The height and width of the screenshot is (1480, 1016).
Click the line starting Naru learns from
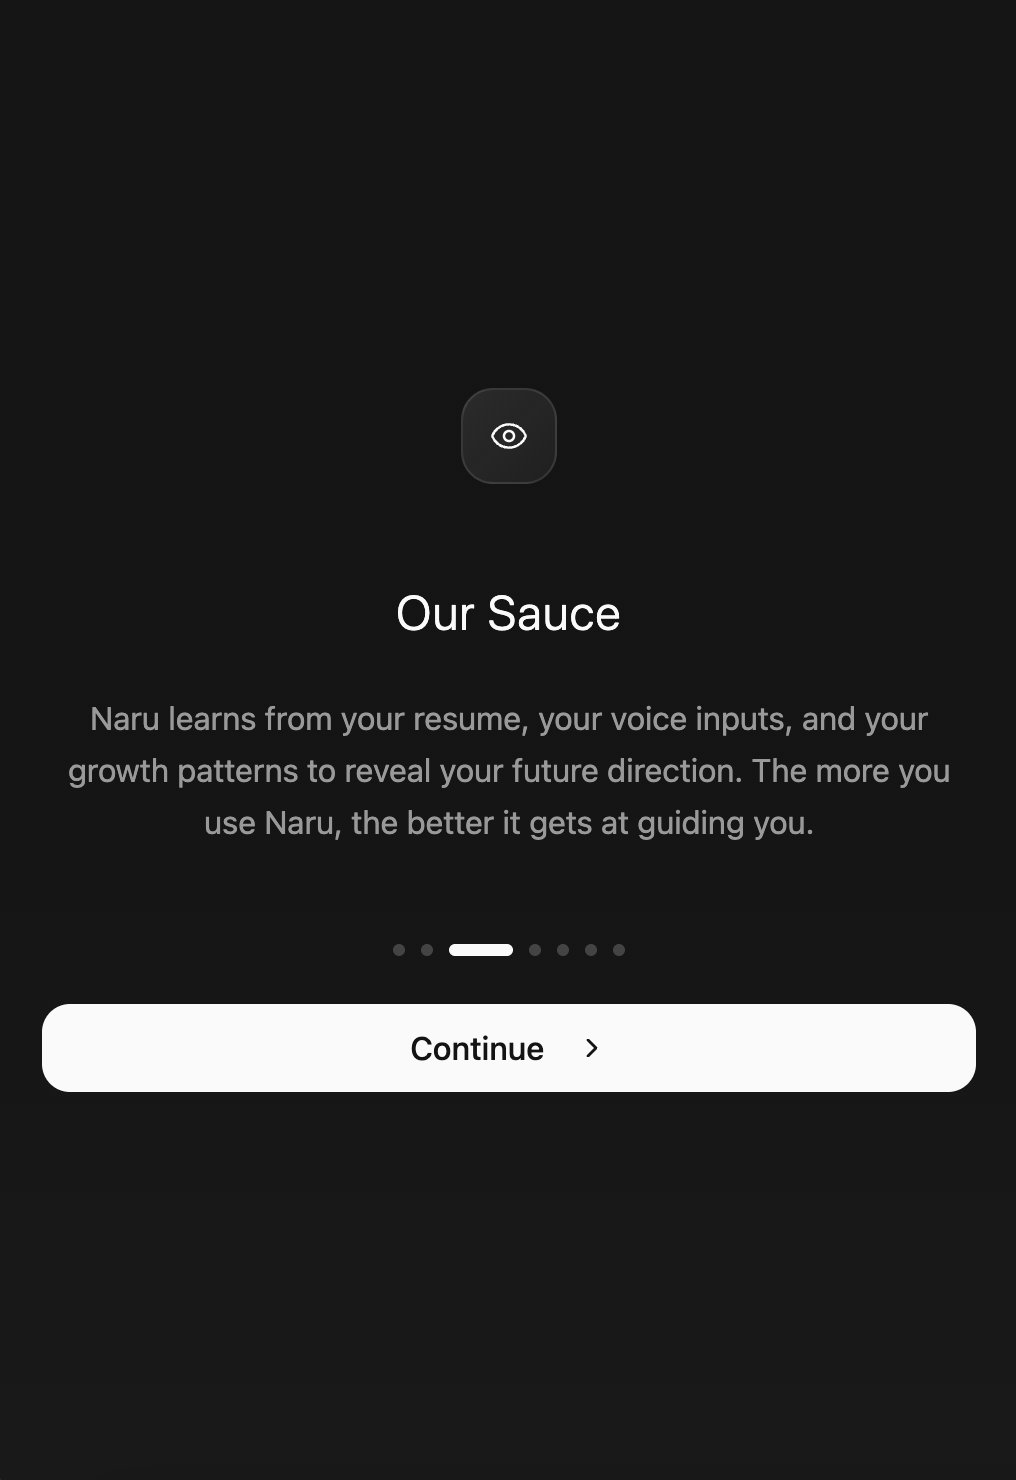pyautogui.click(x=508, y=719)
